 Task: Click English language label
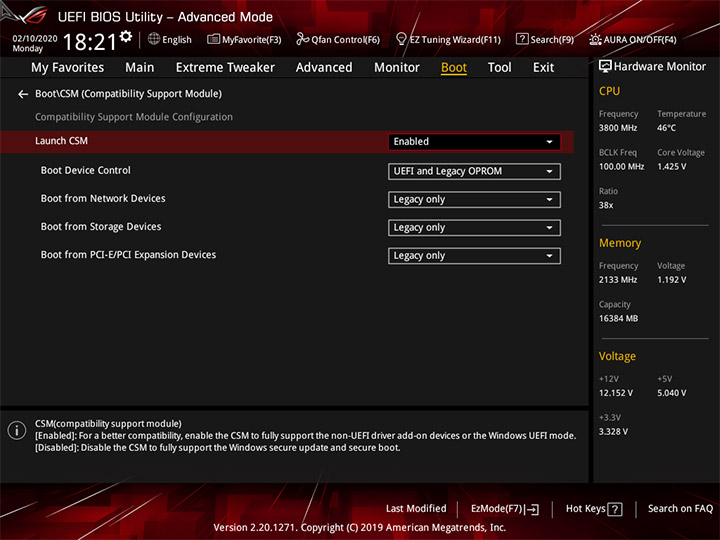(x=177, y=39)
